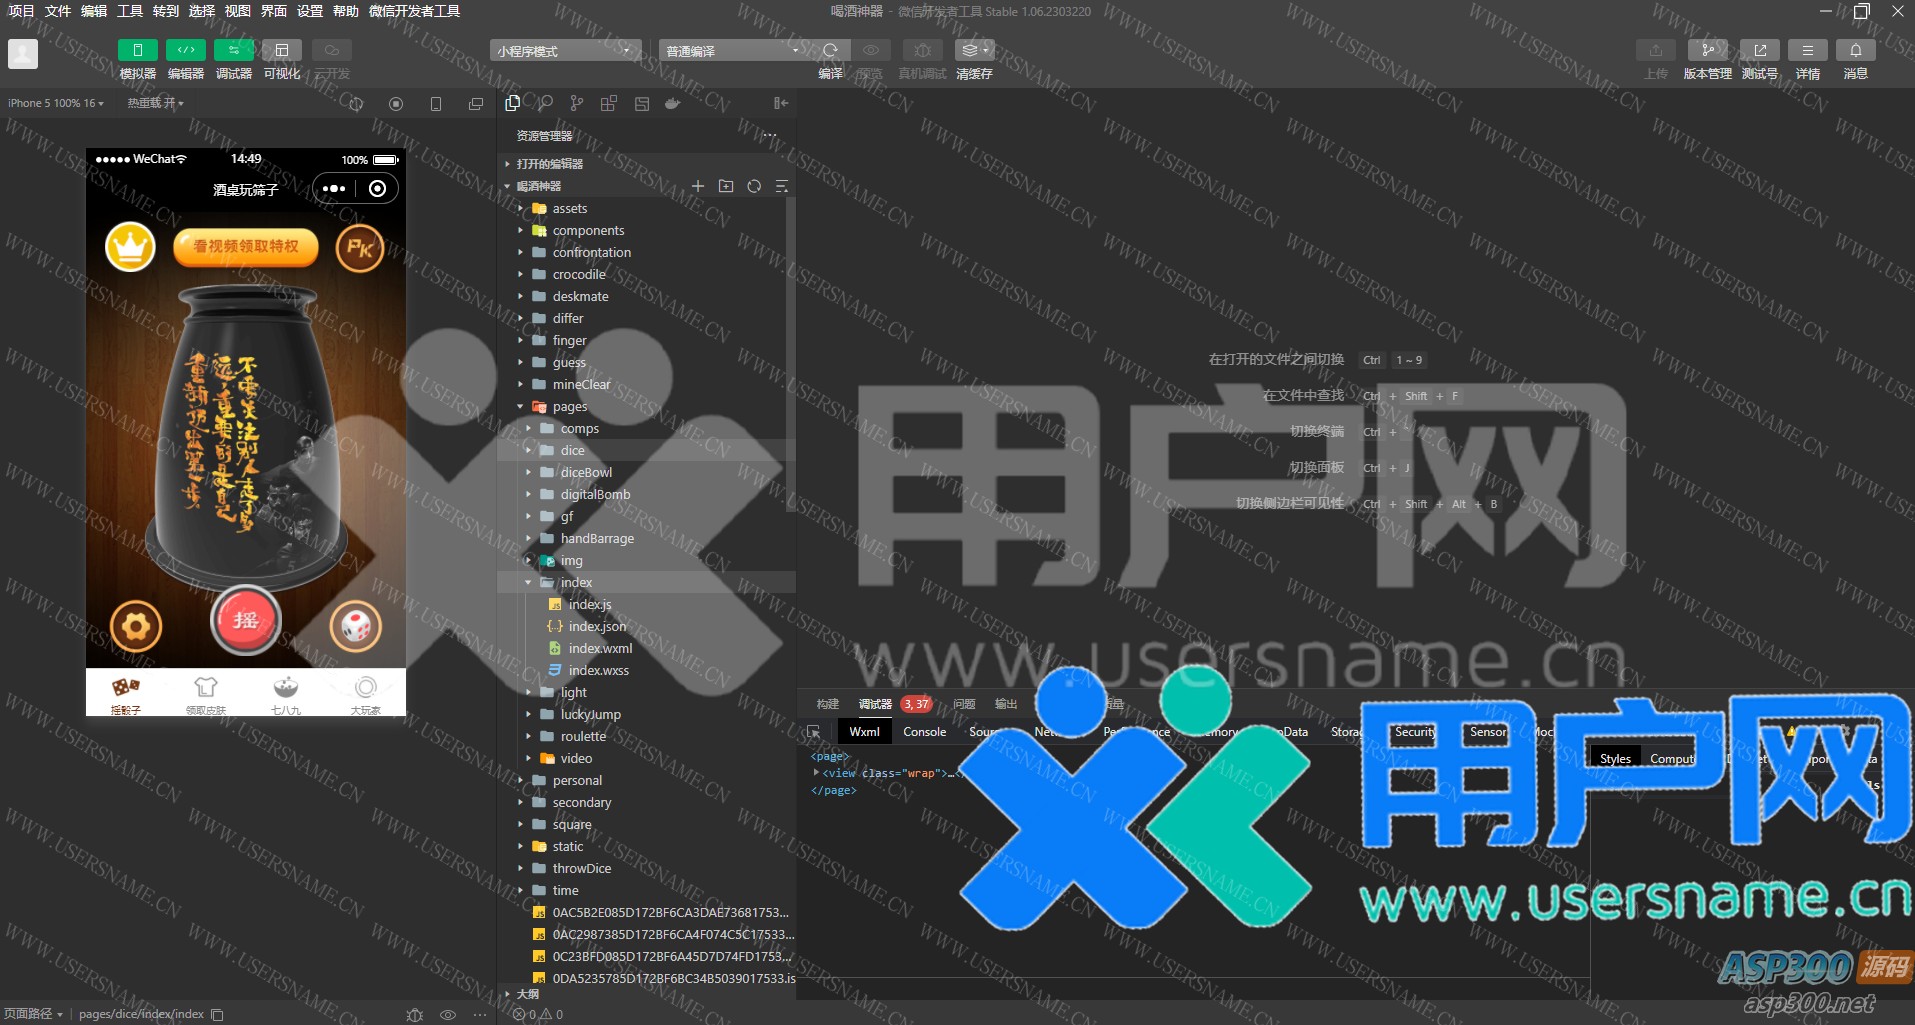
Task: Switch to the Console tab
Action: coord(924,732)
